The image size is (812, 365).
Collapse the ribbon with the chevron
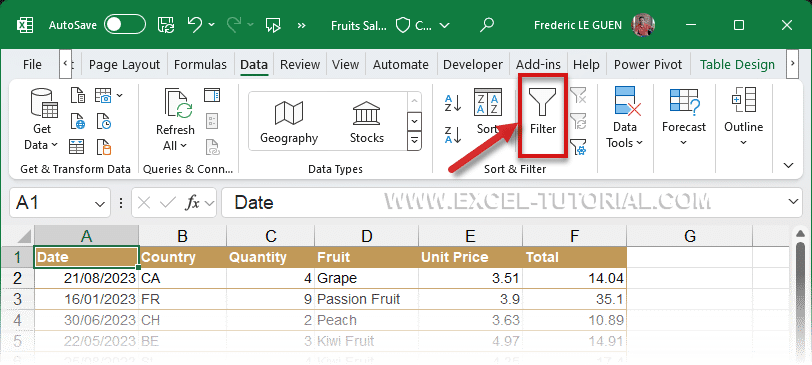coord(789,166)
